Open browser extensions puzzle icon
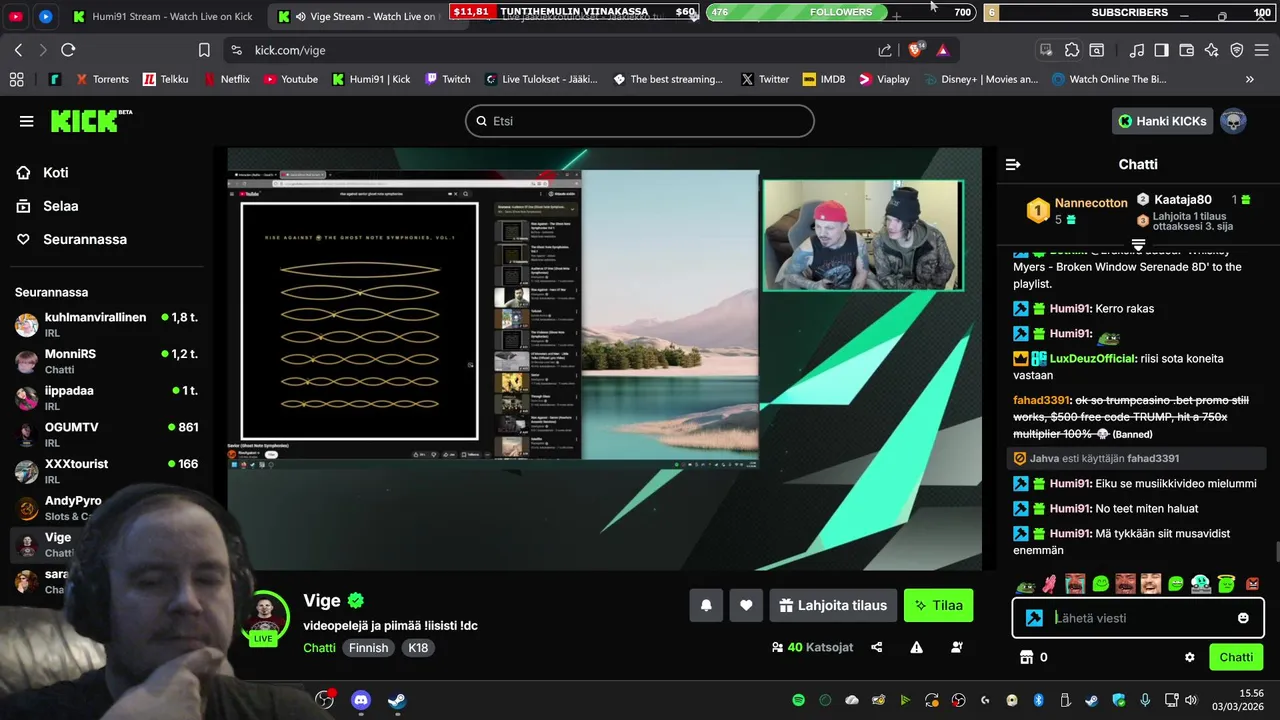The image size is (1280, 720). pos(1072,50)
